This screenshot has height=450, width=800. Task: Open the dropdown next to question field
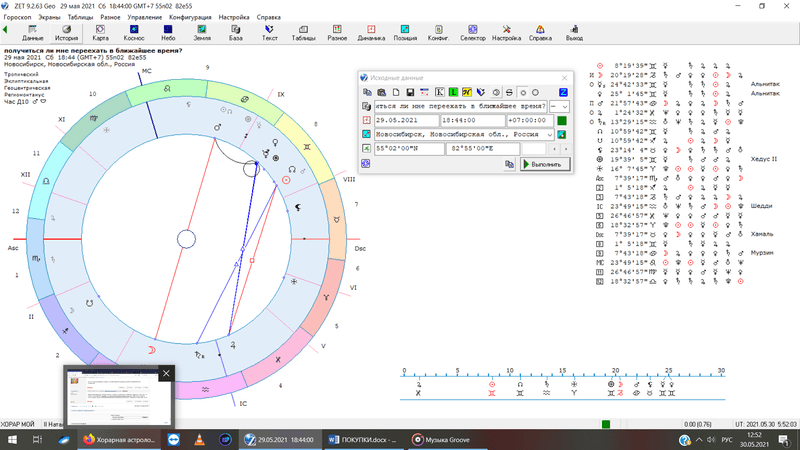(562, 106)
